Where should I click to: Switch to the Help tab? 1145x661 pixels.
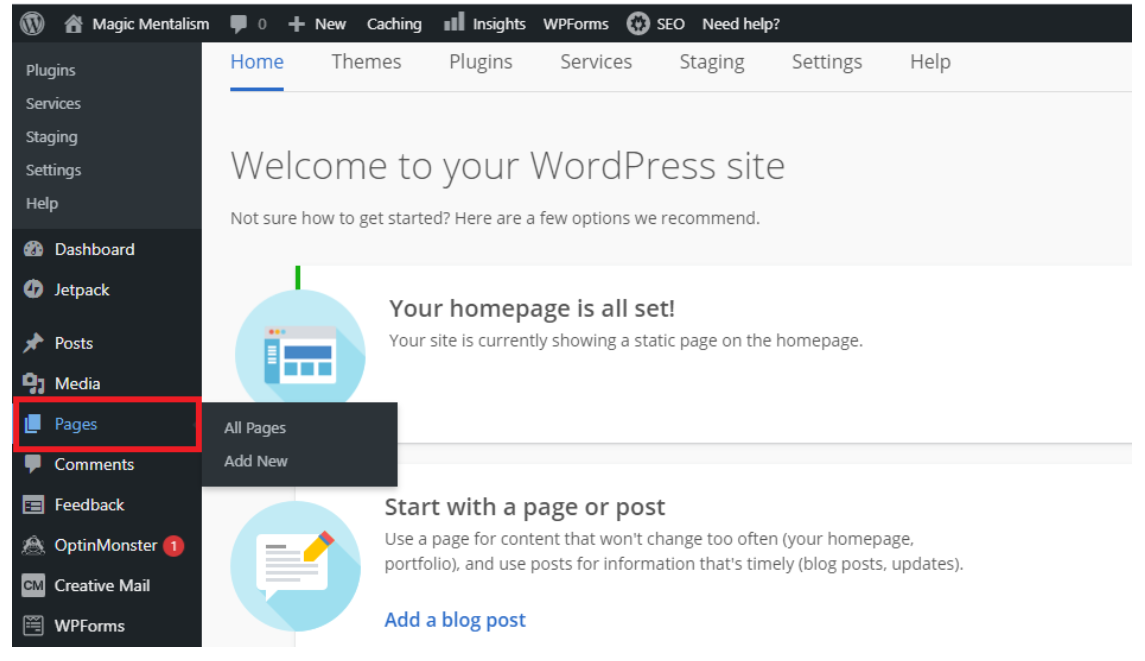(x=930, y=62)
